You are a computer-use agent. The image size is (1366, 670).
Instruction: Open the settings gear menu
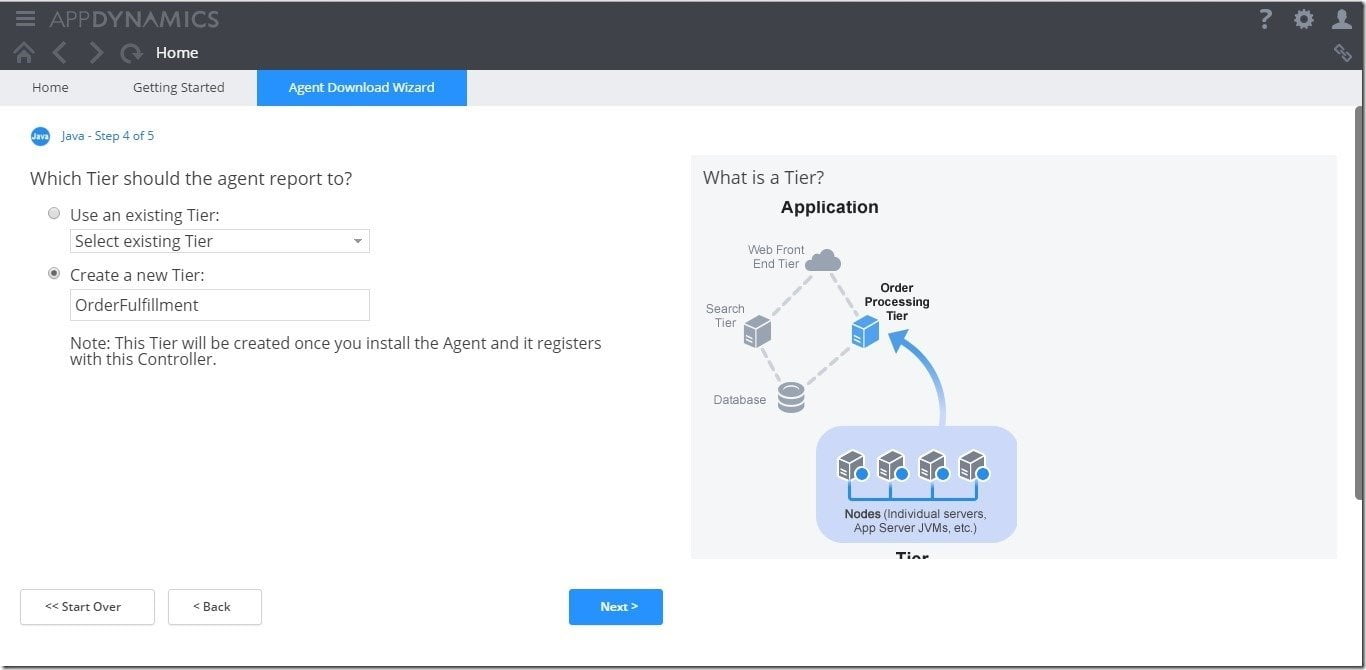(x=1304, y=19)
